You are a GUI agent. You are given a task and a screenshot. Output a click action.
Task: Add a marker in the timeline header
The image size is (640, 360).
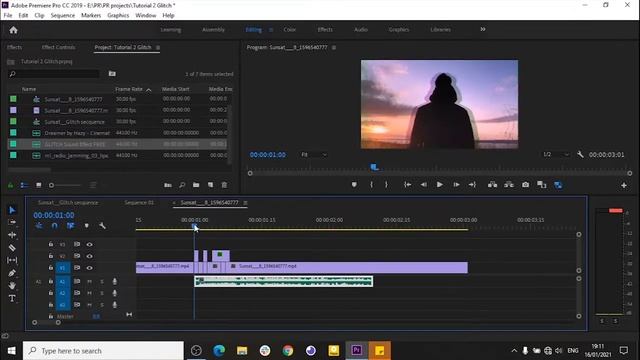pos(87,226)
